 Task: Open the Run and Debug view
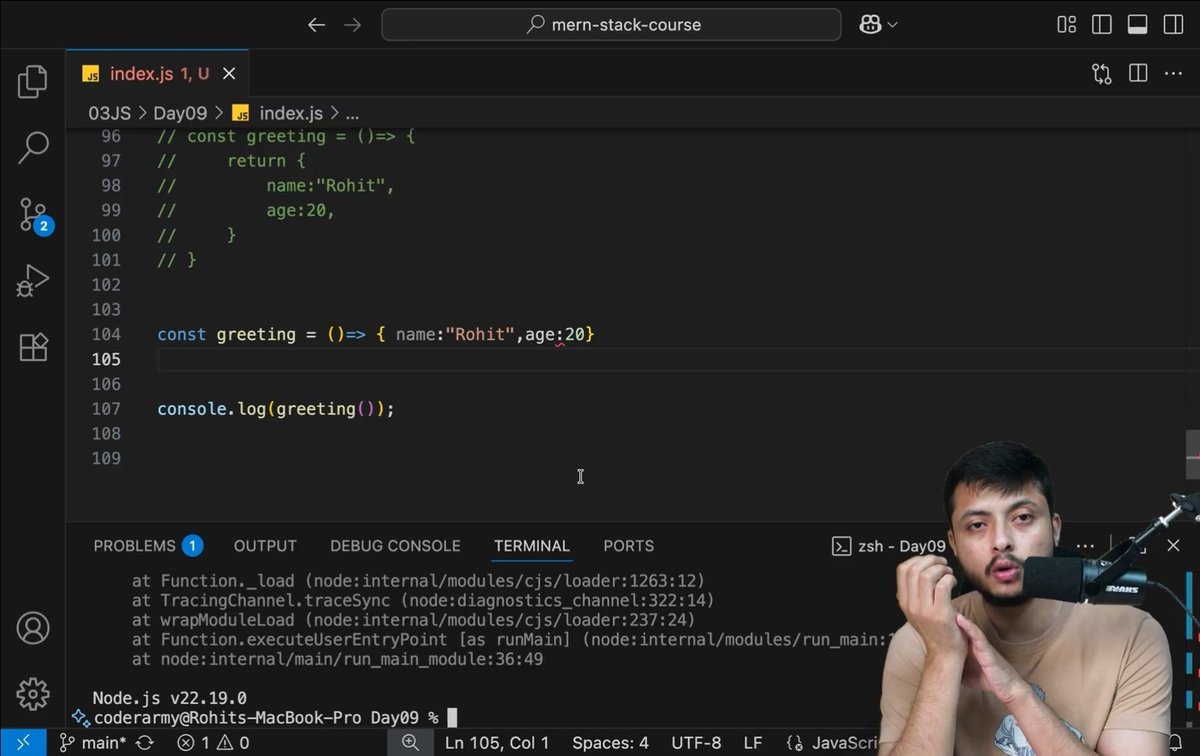click(x=33, y=281)
